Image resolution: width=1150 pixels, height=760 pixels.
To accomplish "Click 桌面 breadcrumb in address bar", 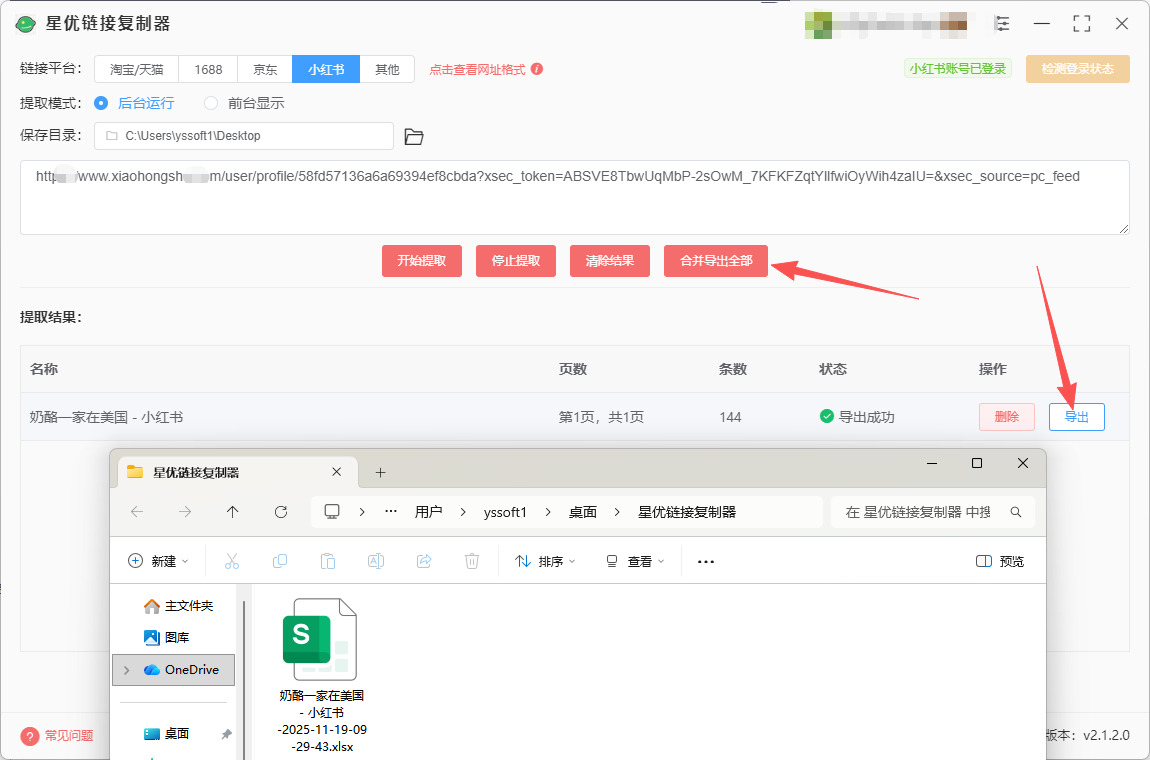I will click(582, 512).
